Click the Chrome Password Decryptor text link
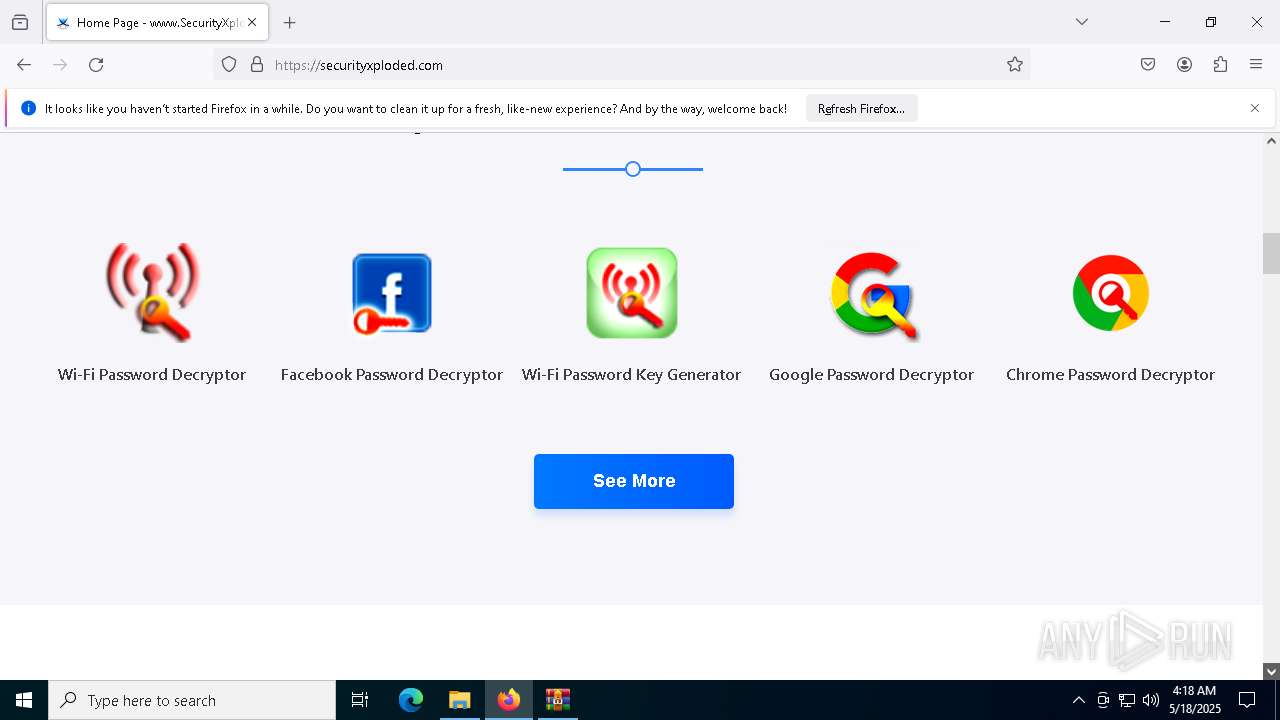 coord(1110,374)
